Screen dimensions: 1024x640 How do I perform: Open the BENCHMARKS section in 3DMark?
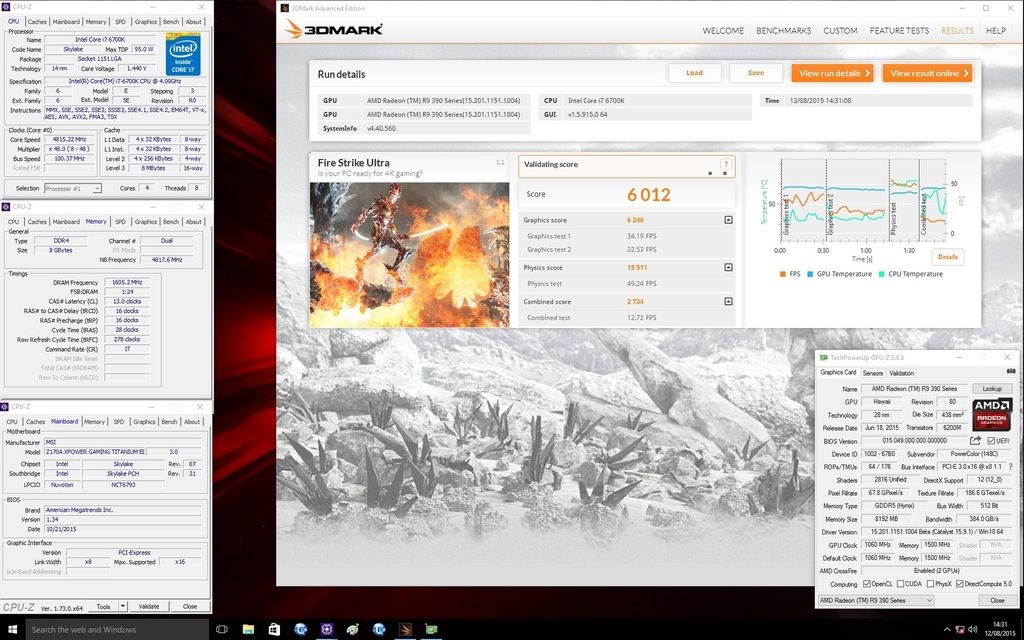[784, 31]
